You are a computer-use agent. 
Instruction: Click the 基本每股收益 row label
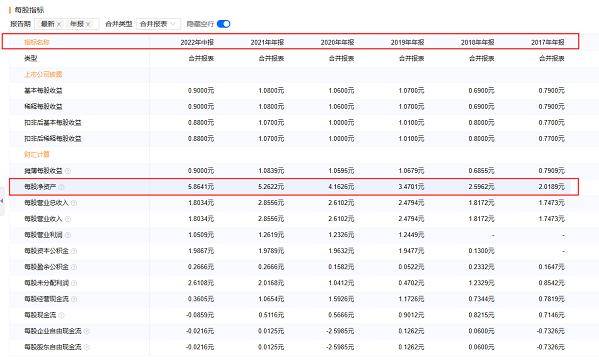point(43,91)
